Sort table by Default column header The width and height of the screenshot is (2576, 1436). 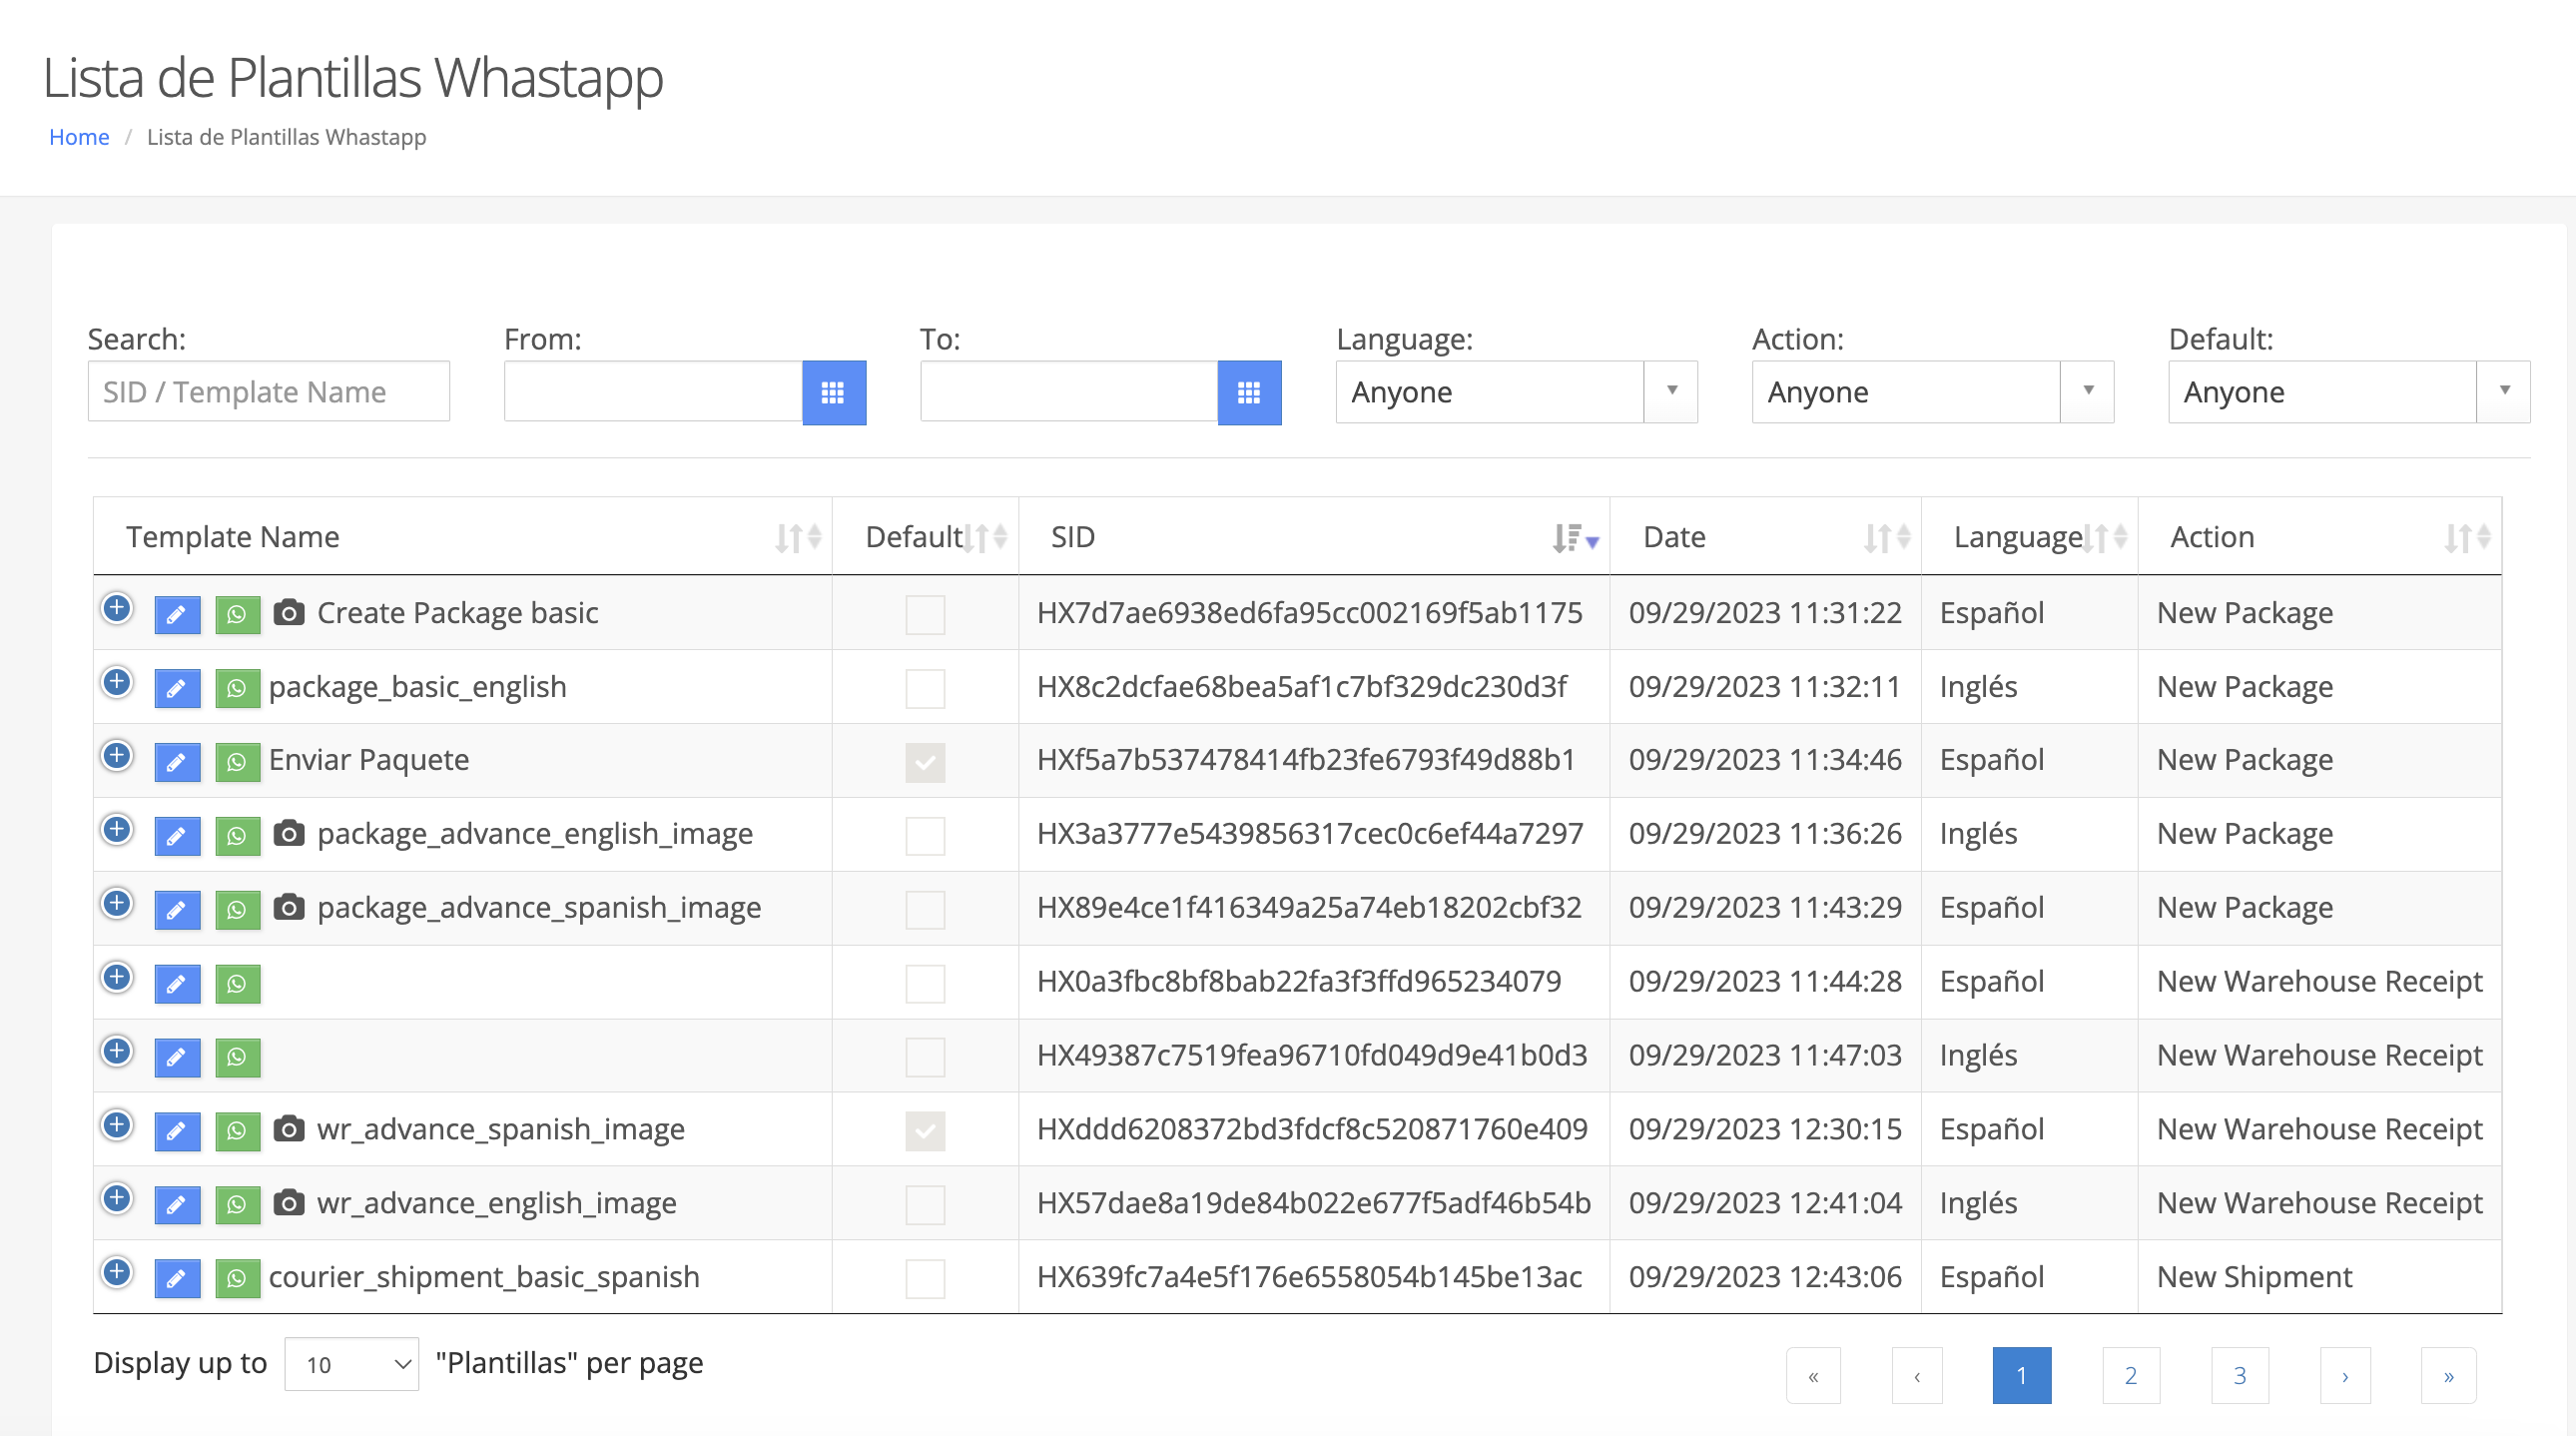925,537
